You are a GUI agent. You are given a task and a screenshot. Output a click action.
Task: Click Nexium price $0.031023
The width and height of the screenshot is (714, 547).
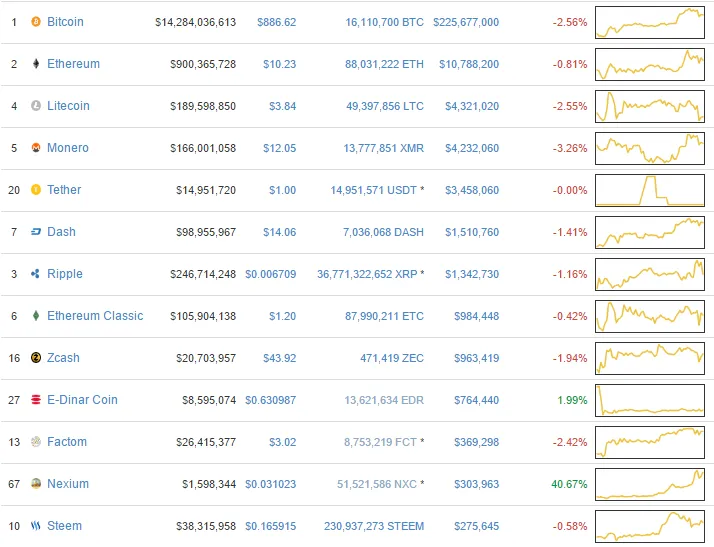tap(270, 484)
